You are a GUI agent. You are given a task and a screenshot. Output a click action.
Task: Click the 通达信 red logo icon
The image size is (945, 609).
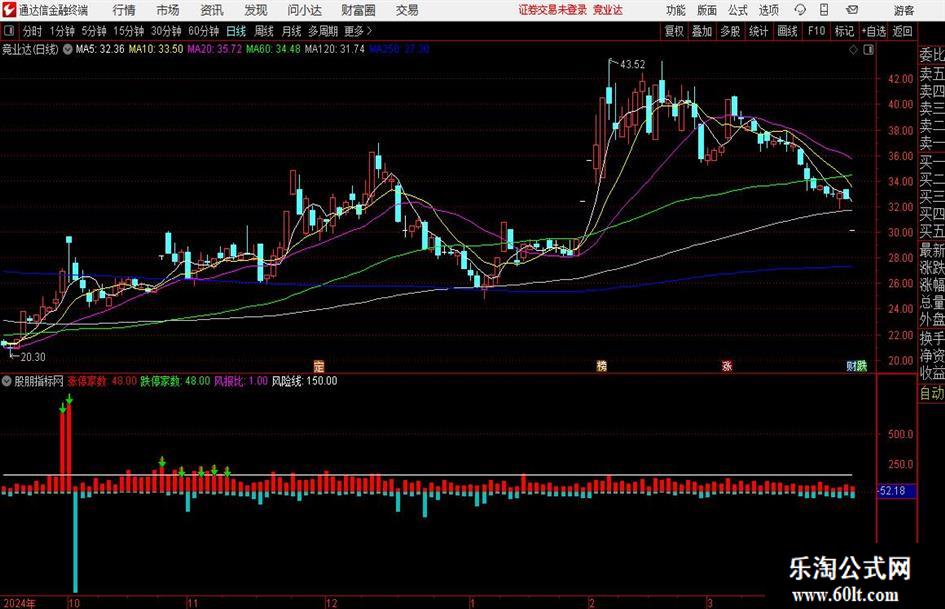click(8, 10)
